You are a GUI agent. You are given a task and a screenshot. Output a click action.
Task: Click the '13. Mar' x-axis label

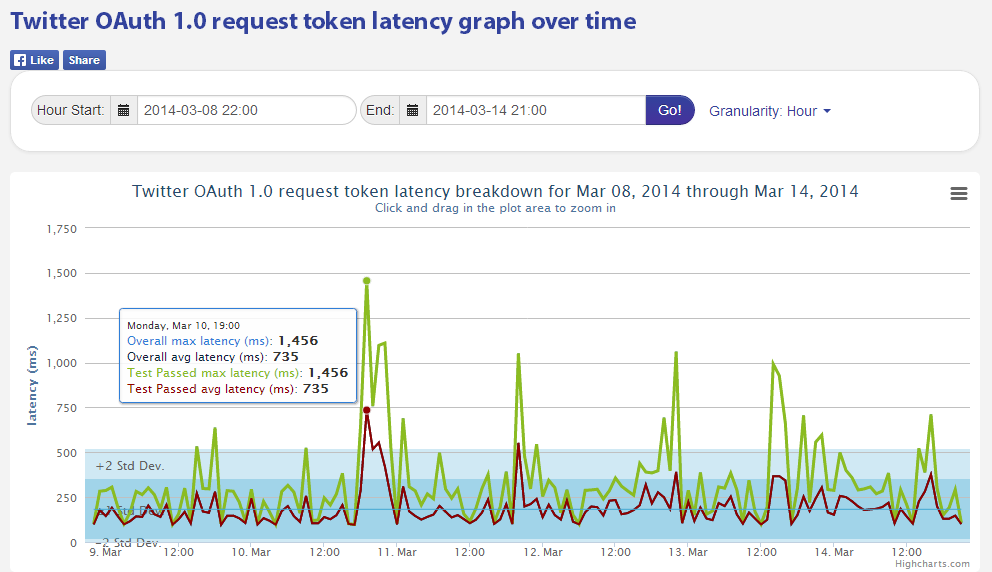click(x=688, y=552)
